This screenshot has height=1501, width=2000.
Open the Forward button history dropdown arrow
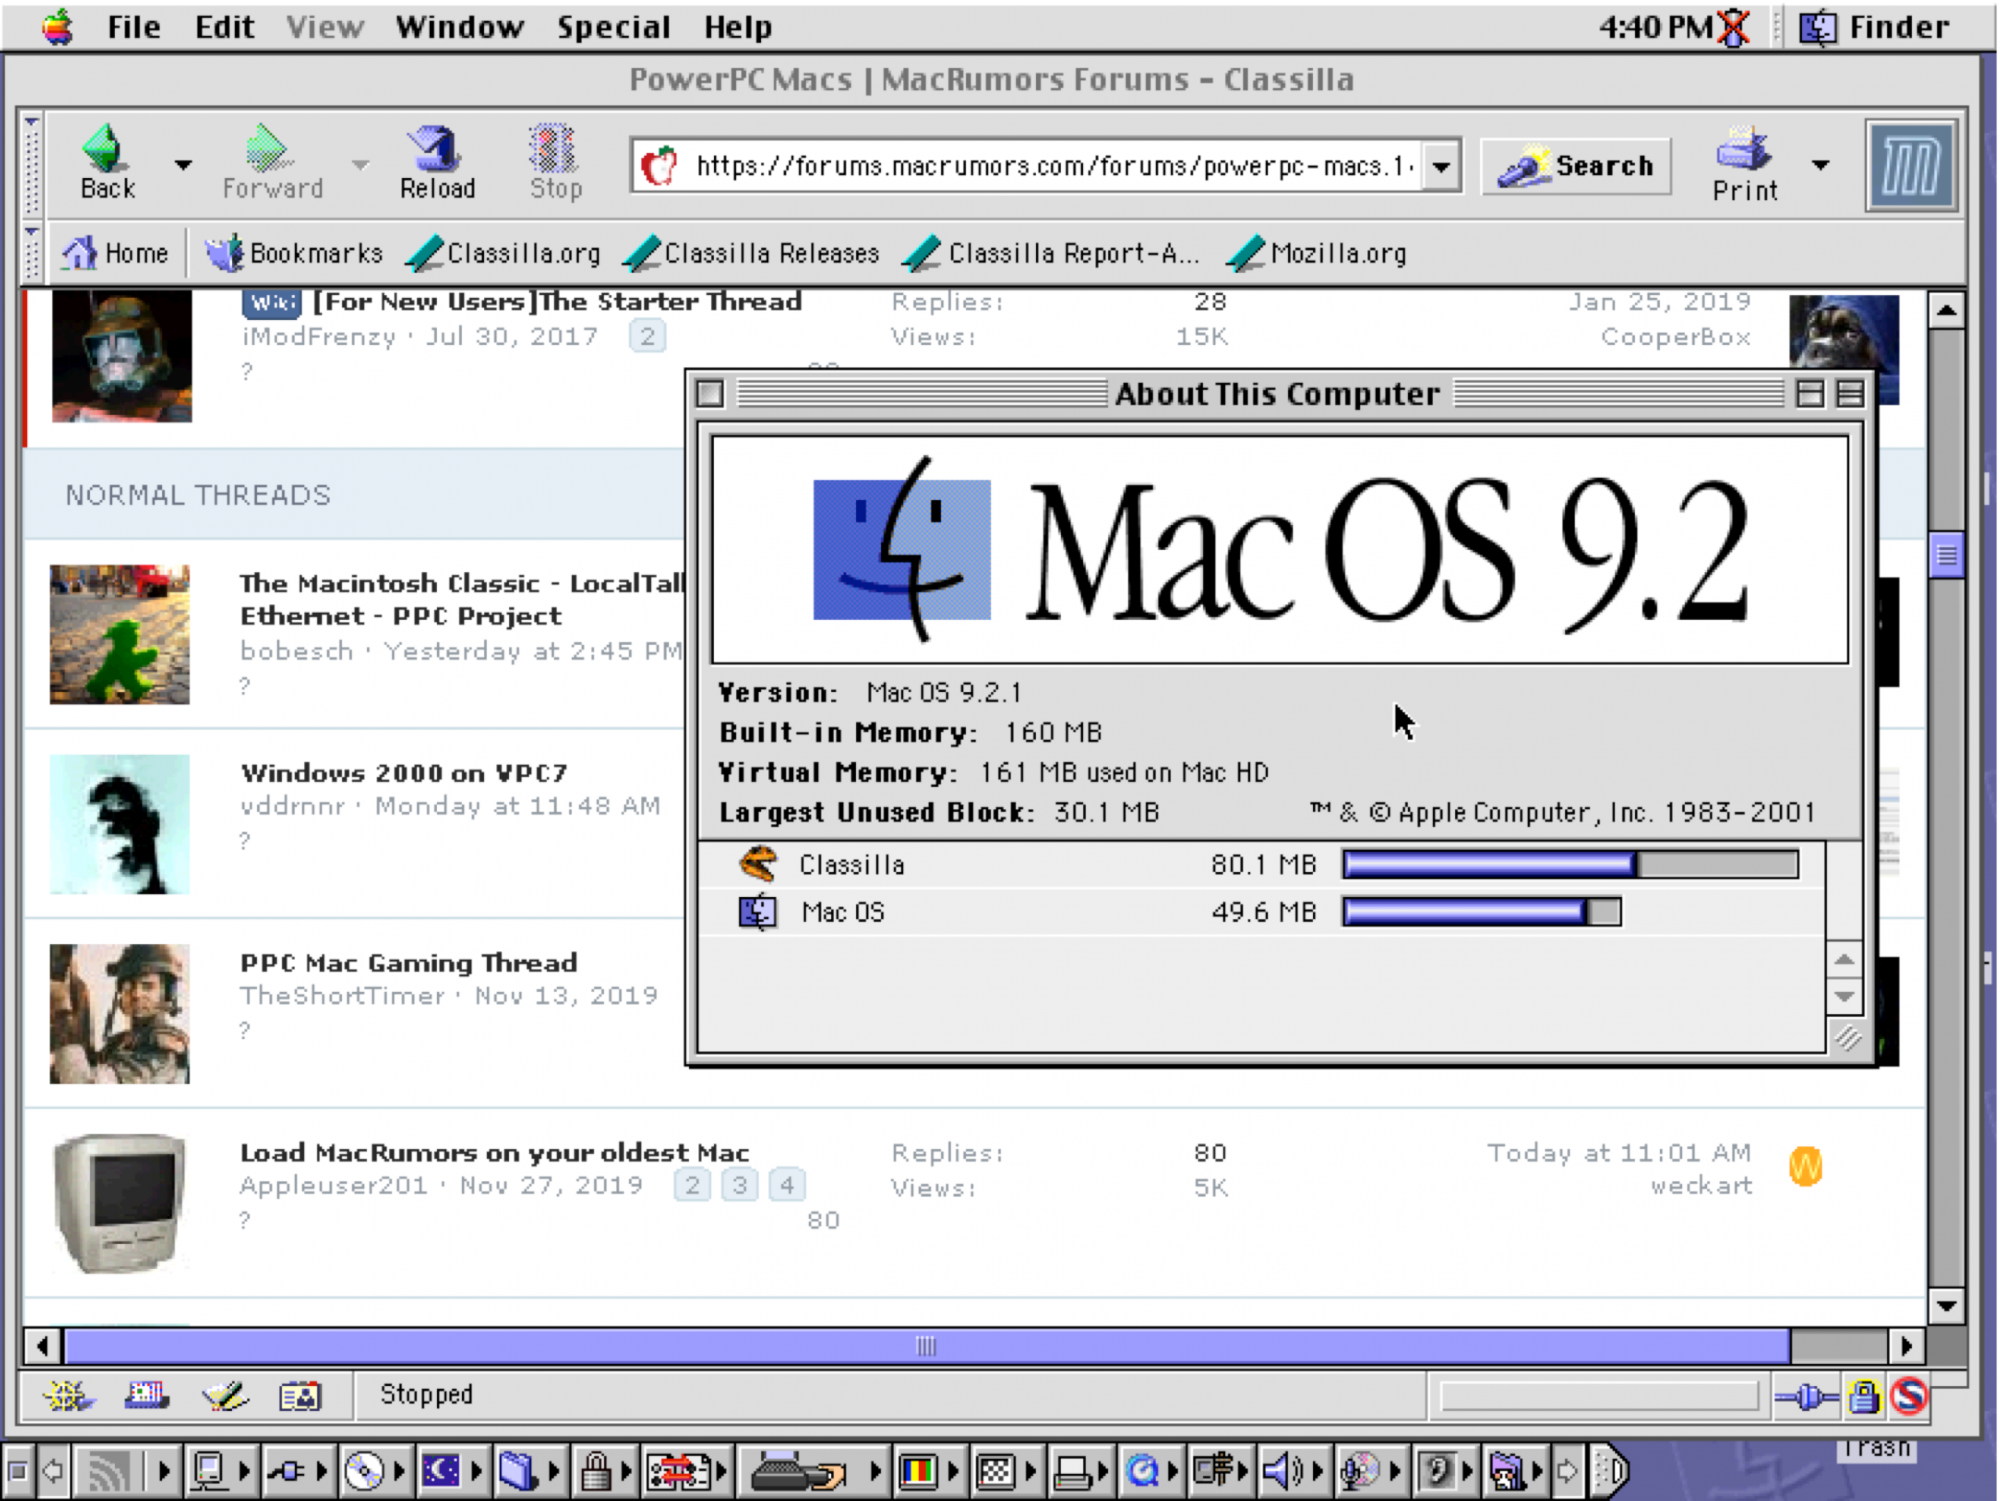click(360, 165)
